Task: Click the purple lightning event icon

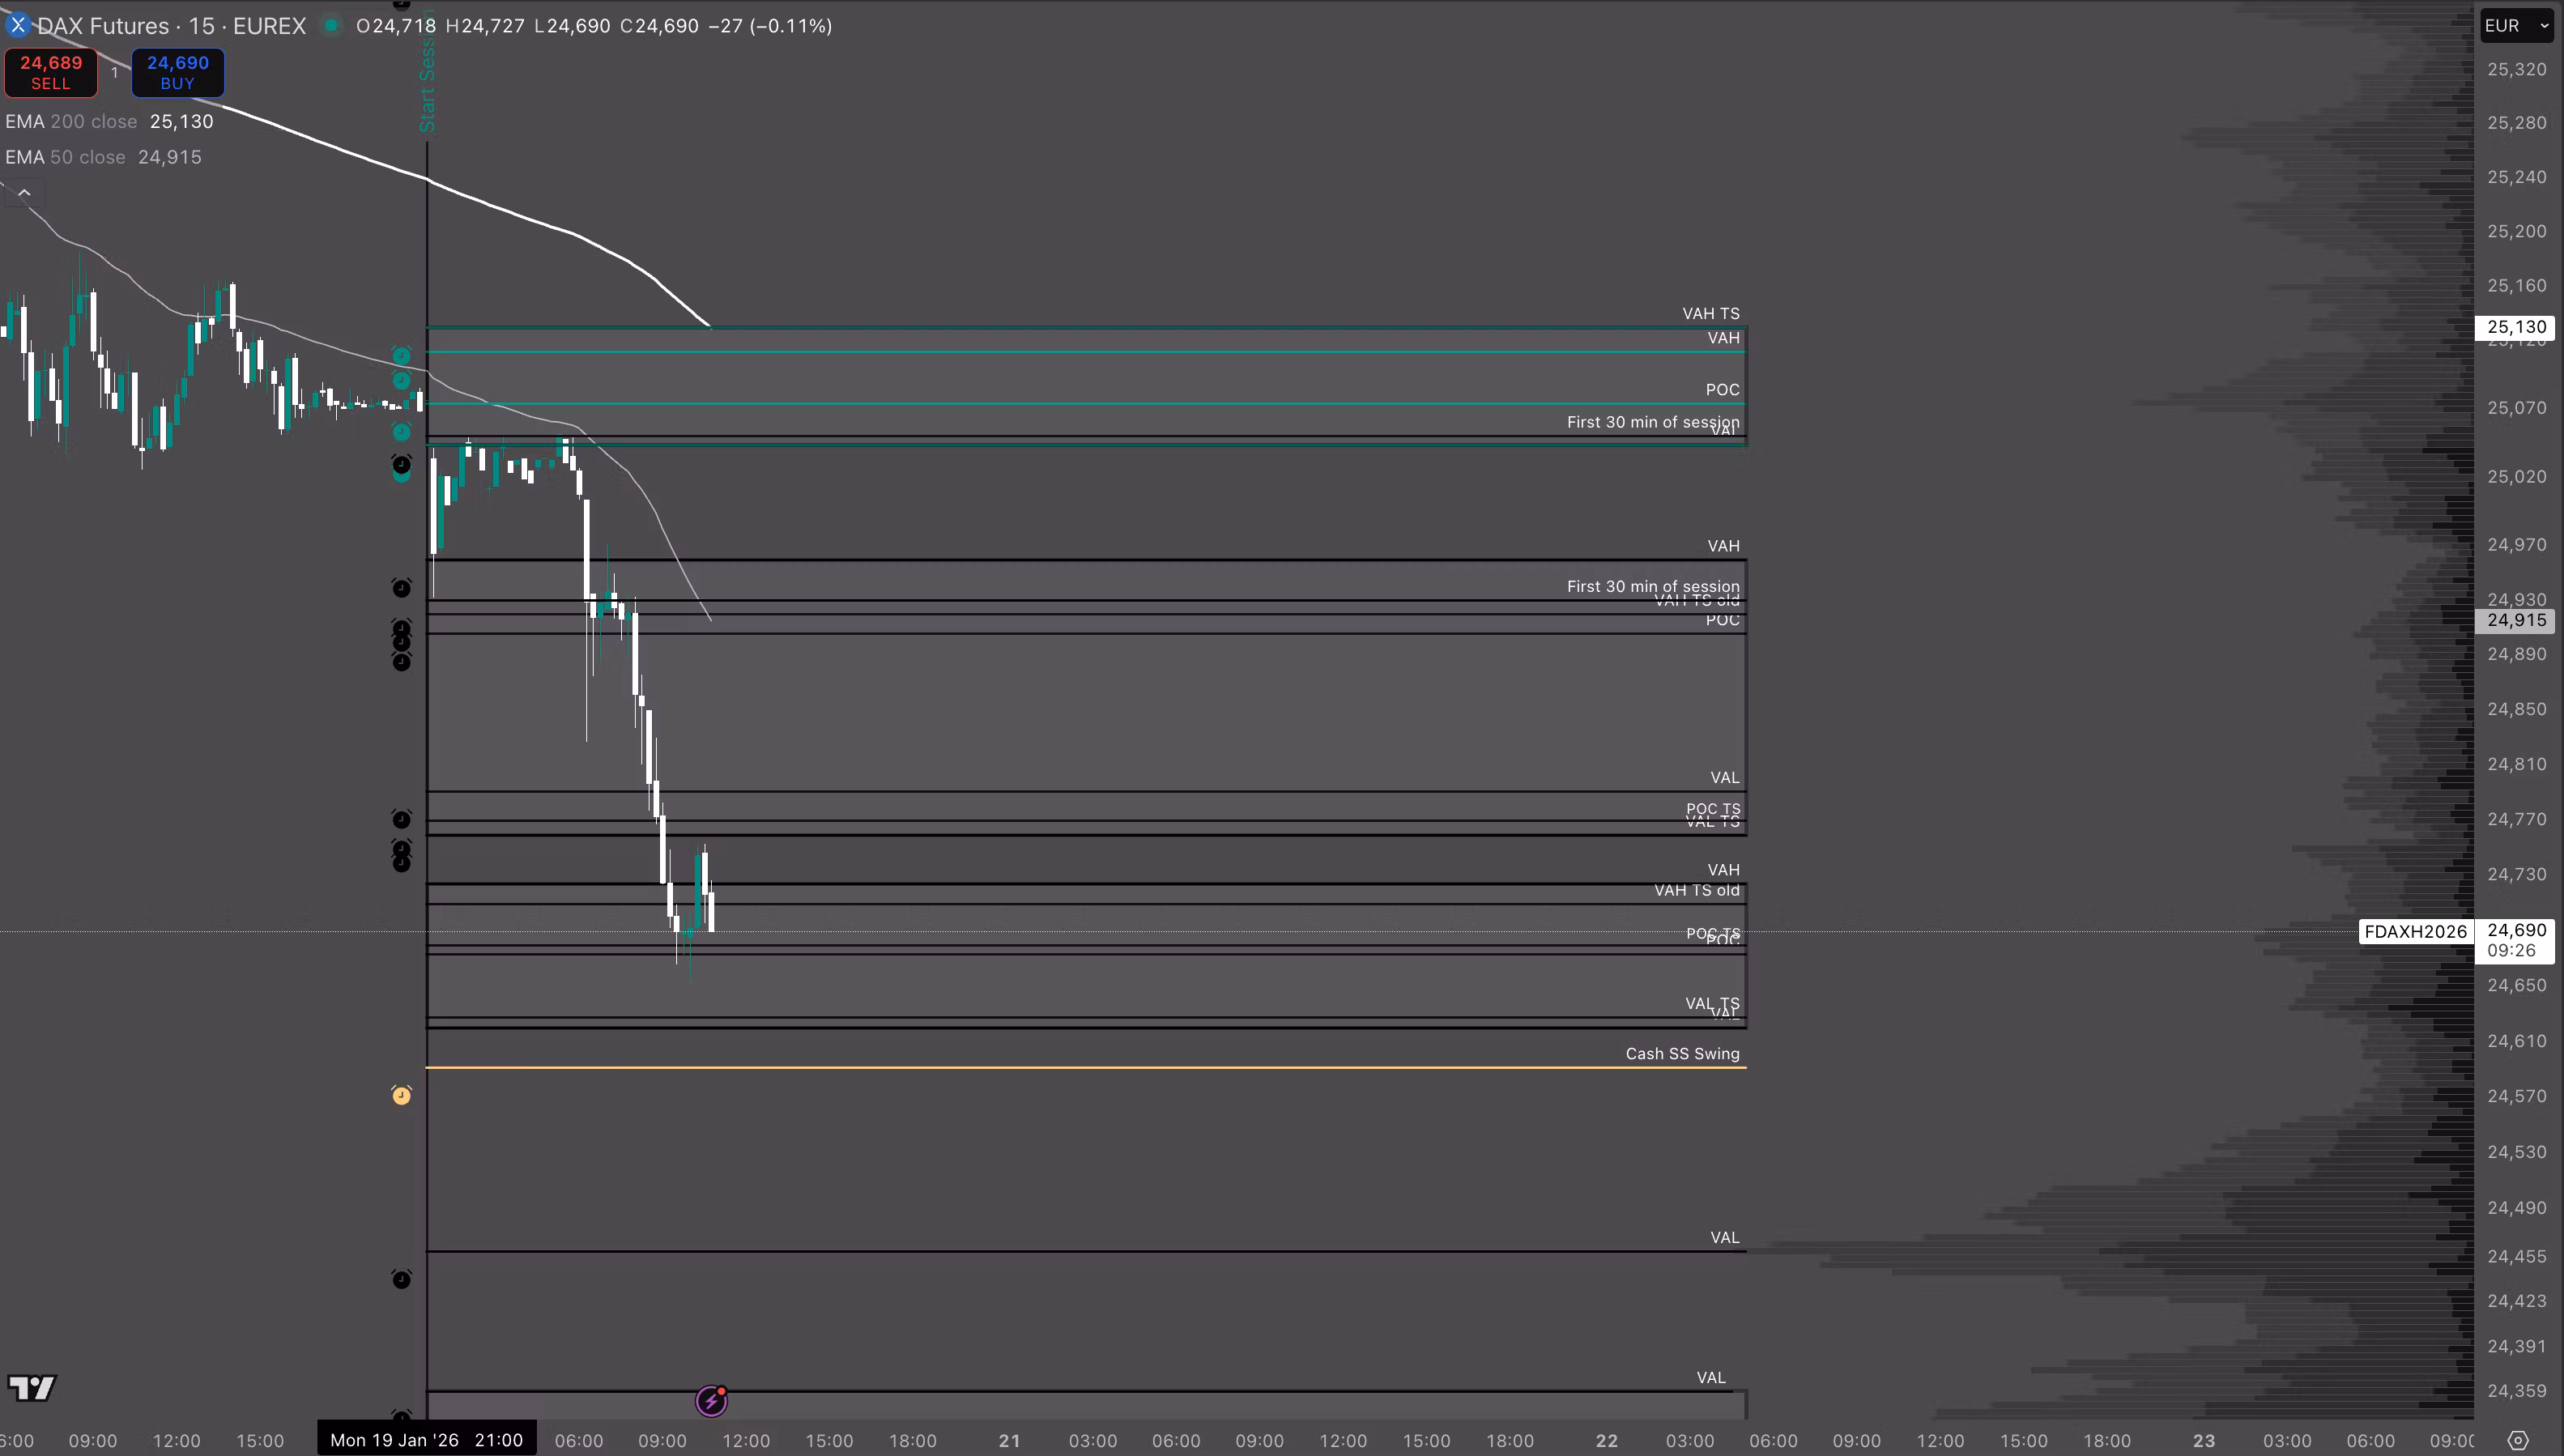Action: click(x=711, y=1401)
